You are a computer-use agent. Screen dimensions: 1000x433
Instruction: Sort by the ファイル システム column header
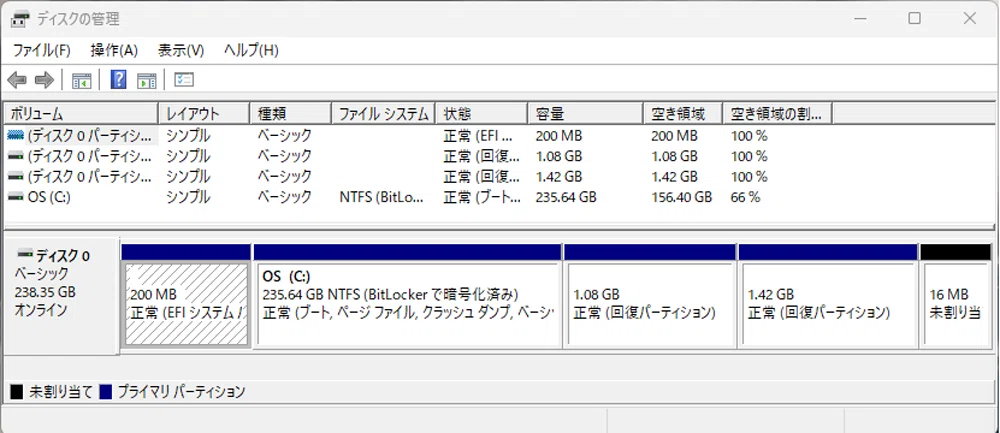pos(383,114)
